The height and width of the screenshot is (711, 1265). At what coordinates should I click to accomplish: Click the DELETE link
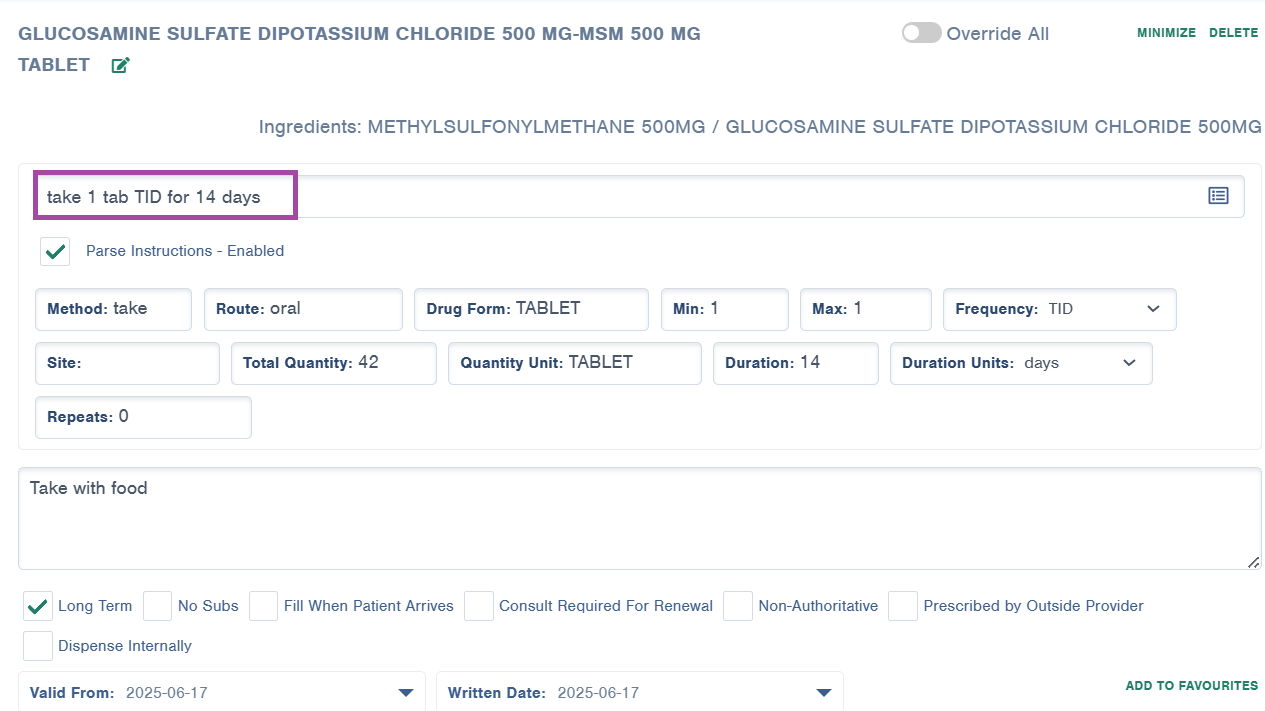(1233, 32)
